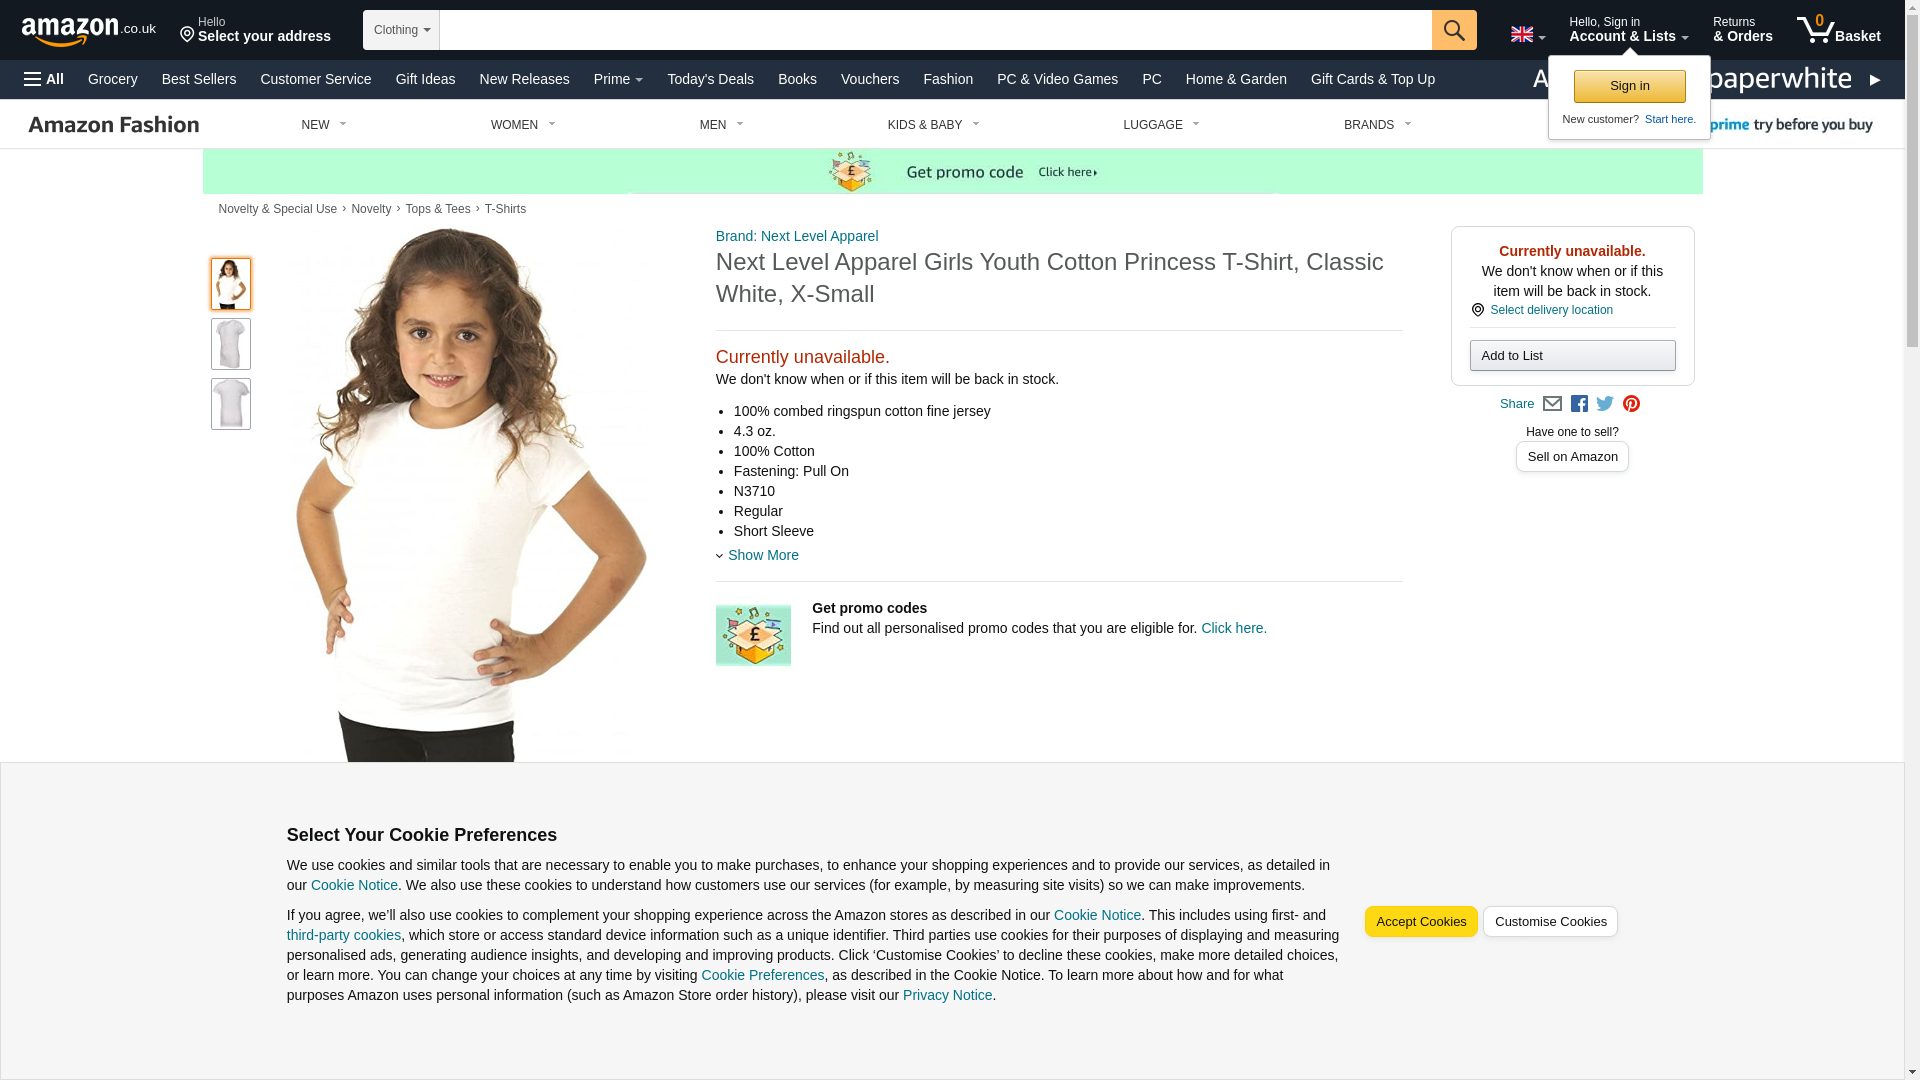
Task: Expand the Prime navigation dropdown
Action: coord(618,79)
